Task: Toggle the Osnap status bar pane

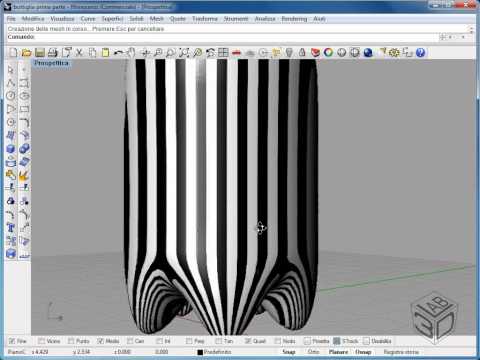Action: click(363, 352)
